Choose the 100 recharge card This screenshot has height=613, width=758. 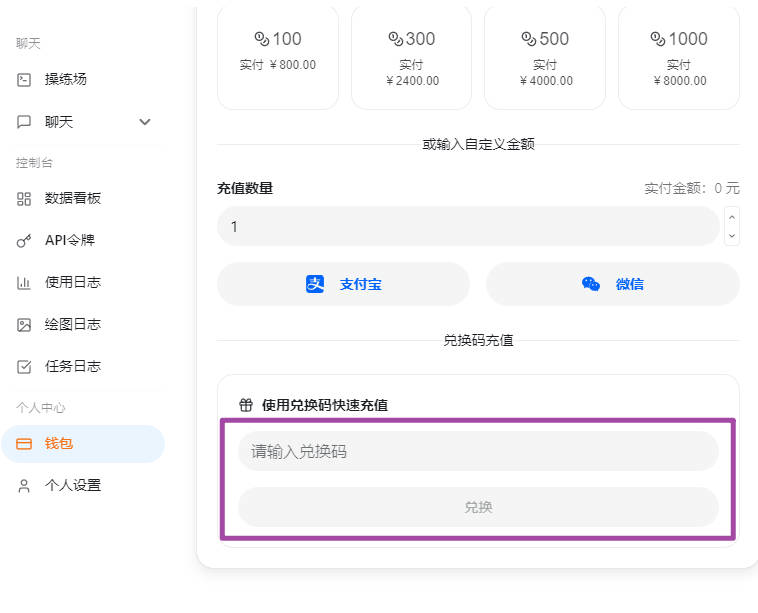[278, 58]
